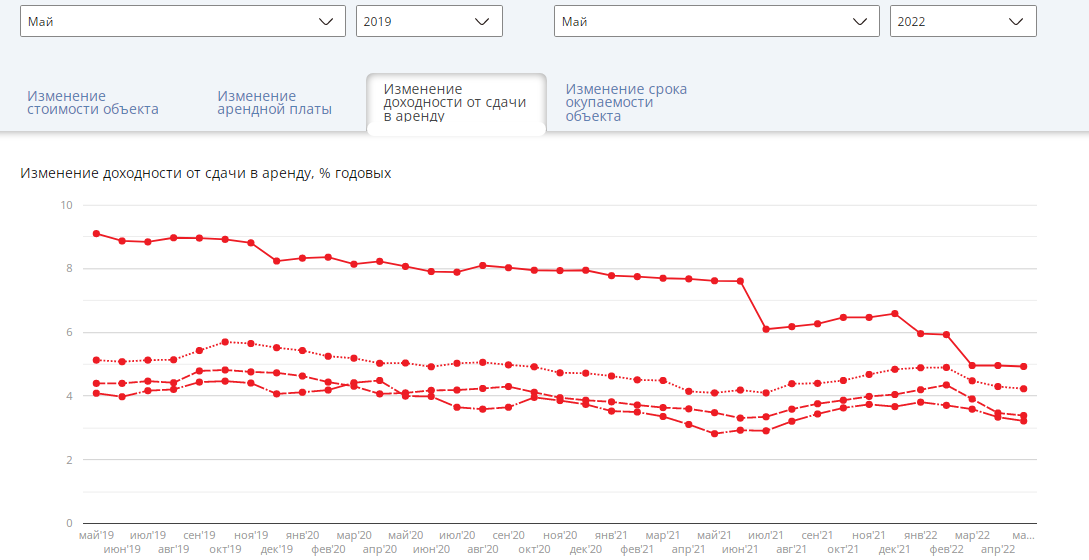Click the мар'21 x-axis label
Viewport: 1089px width, 560px height.
point(663,535)
